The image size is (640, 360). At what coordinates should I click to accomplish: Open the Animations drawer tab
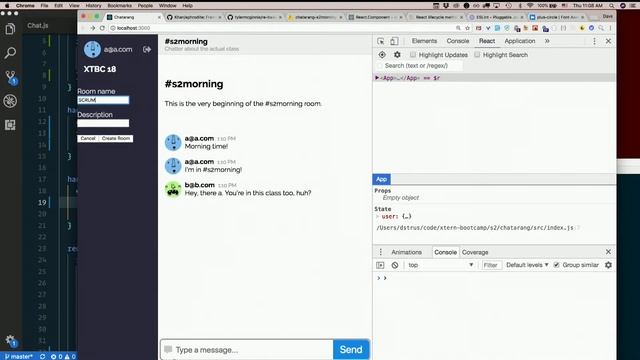(x=406, y=252)
